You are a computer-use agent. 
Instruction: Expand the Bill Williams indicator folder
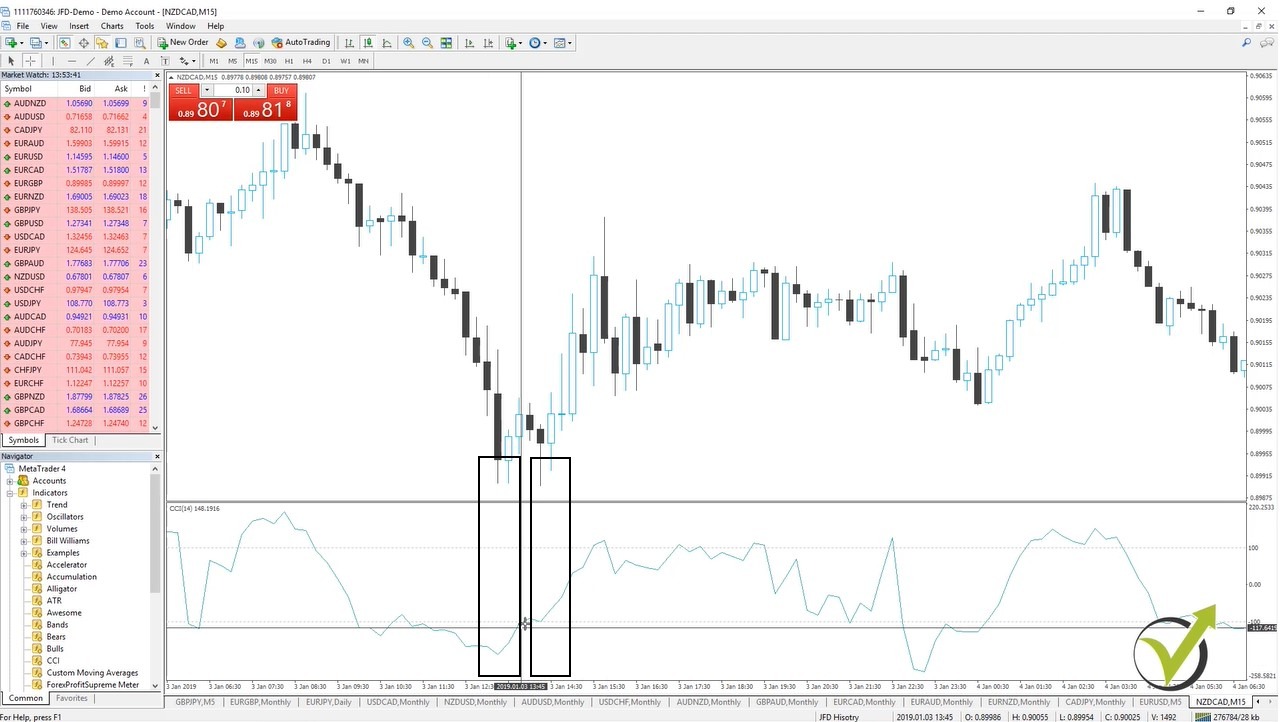coord(23,541)
